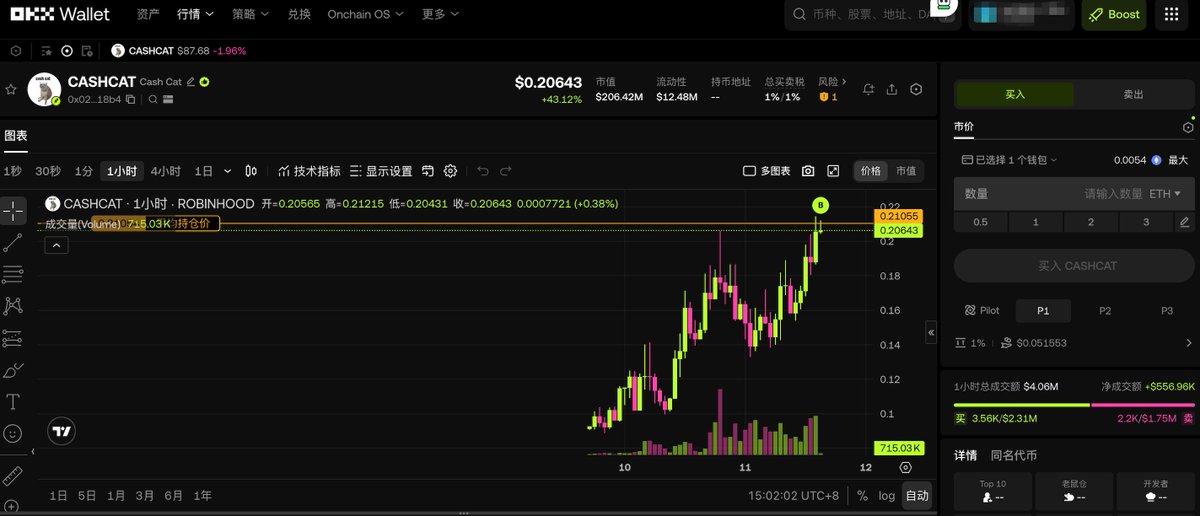Screen dimensions: 1200x516
Task: Choose the 0.5 ETH preset amount
Action: pyautogui.click(x=981, y=222)
